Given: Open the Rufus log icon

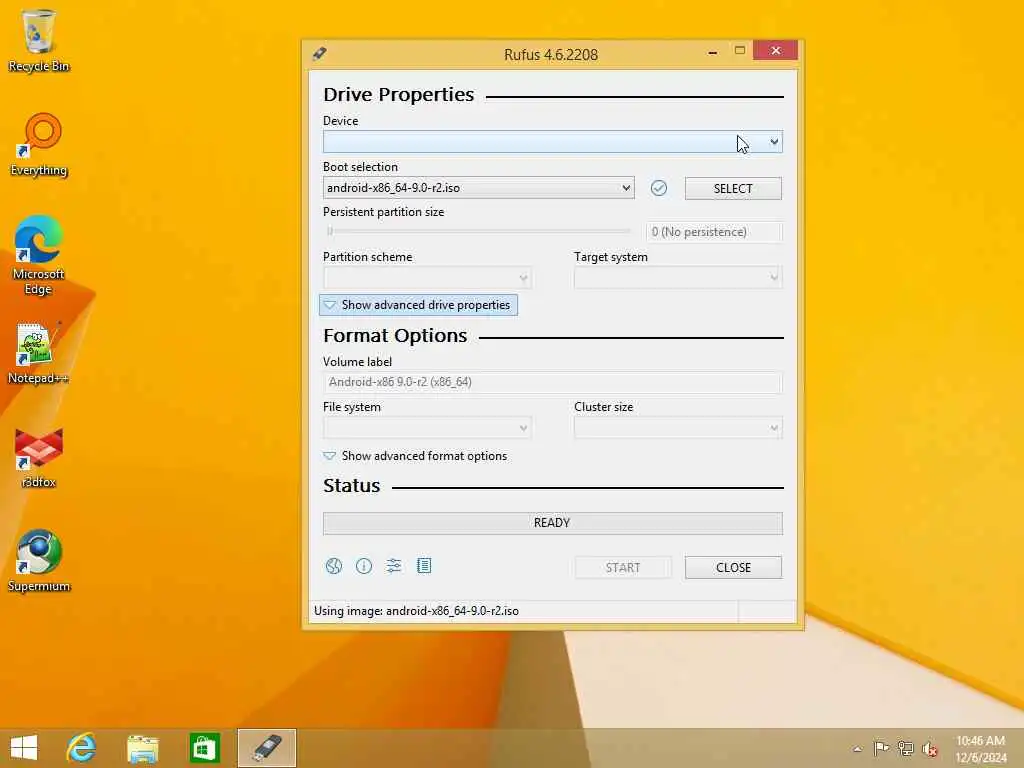Looking at the screenshot, I should (x=424, y=566).
